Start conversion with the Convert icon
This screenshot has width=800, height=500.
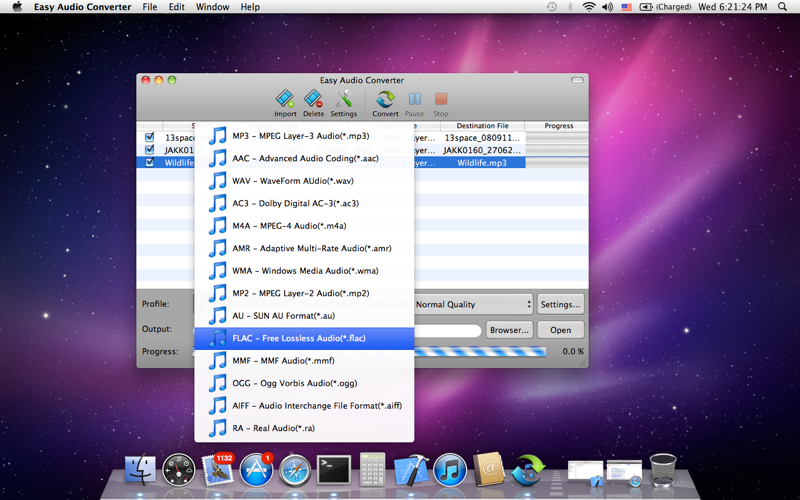(x=385, y=101)
